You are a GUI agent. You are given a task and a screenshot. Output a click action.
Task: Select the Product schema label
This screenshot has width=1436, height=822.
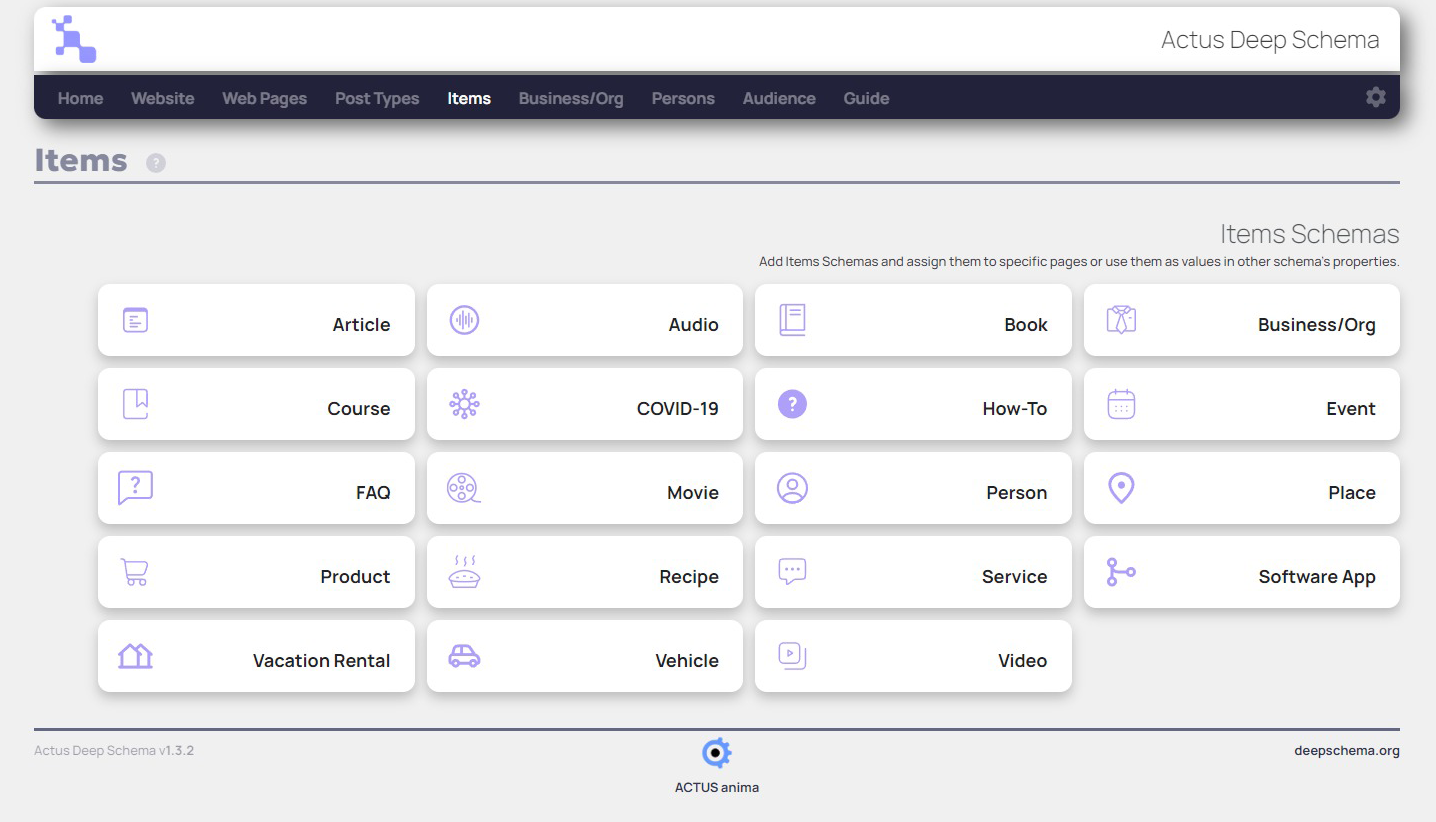[355, 576]
